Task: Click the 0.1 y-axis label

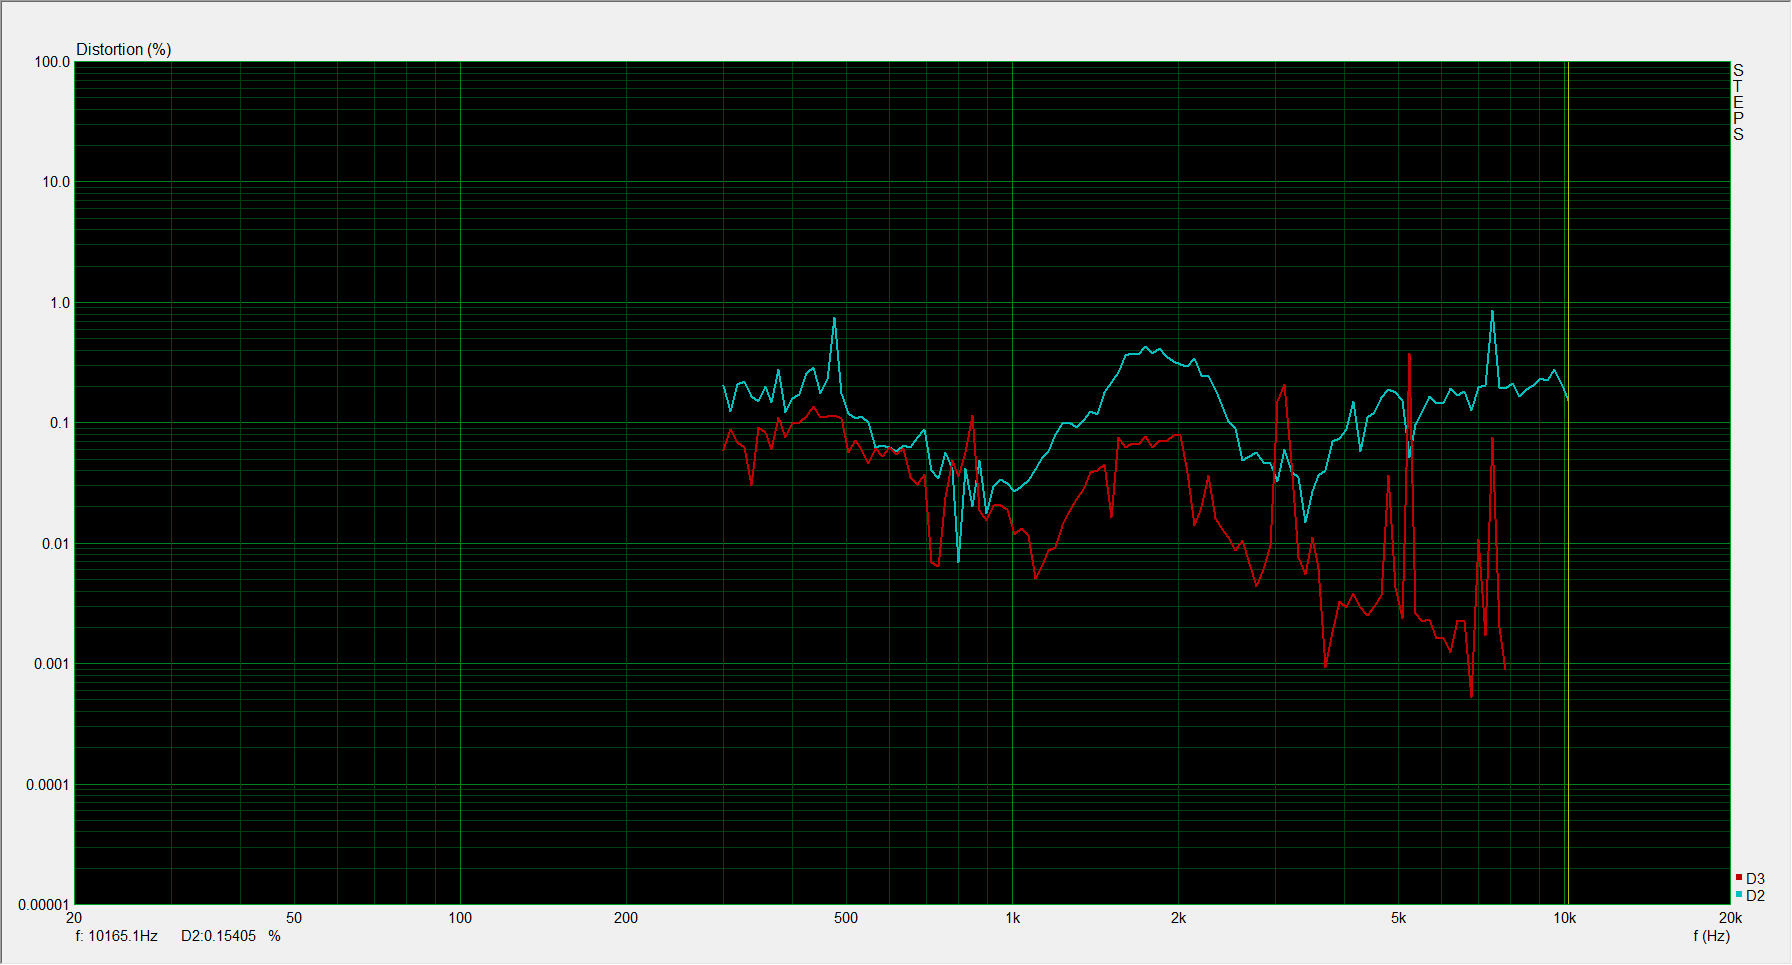Action: [60, 423]
